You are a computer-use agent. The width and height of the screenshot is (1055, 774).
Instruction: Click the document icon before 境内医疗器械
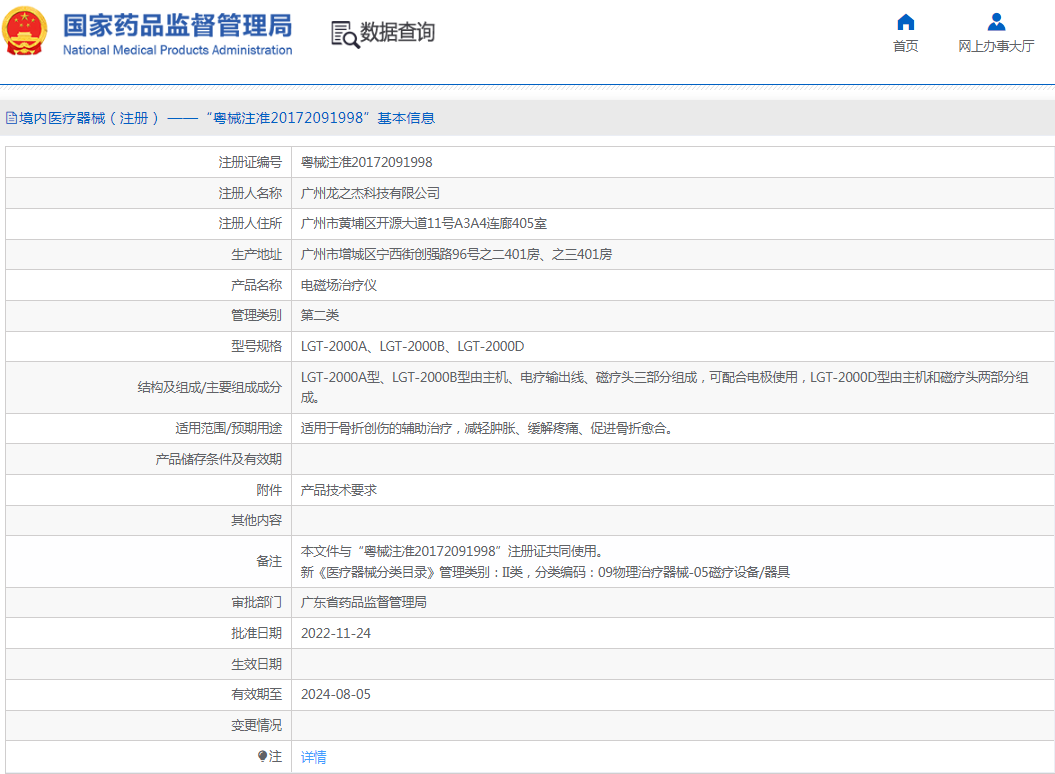(11, 118)
